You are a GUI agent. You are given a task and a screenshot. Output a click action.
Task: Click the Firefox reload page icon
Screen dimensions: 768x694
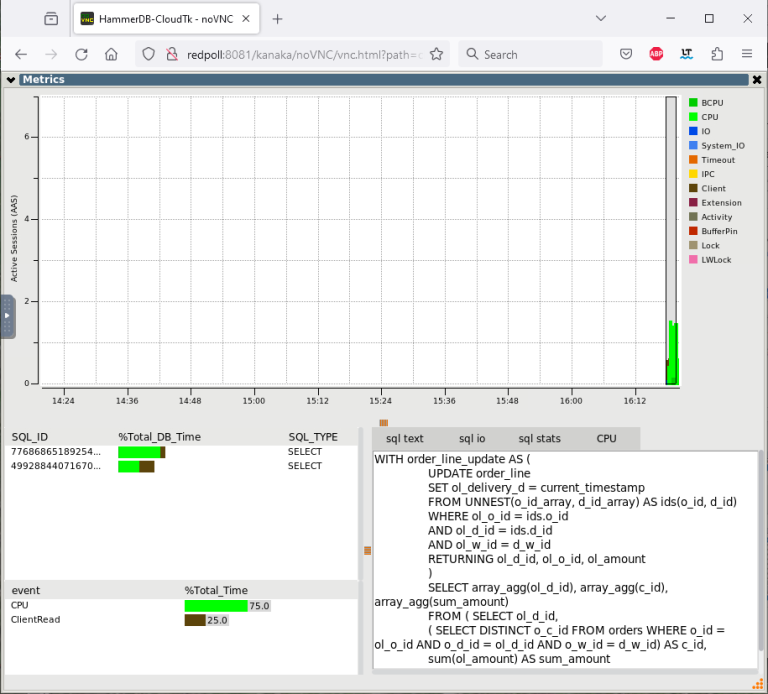(x=82, y=54)
